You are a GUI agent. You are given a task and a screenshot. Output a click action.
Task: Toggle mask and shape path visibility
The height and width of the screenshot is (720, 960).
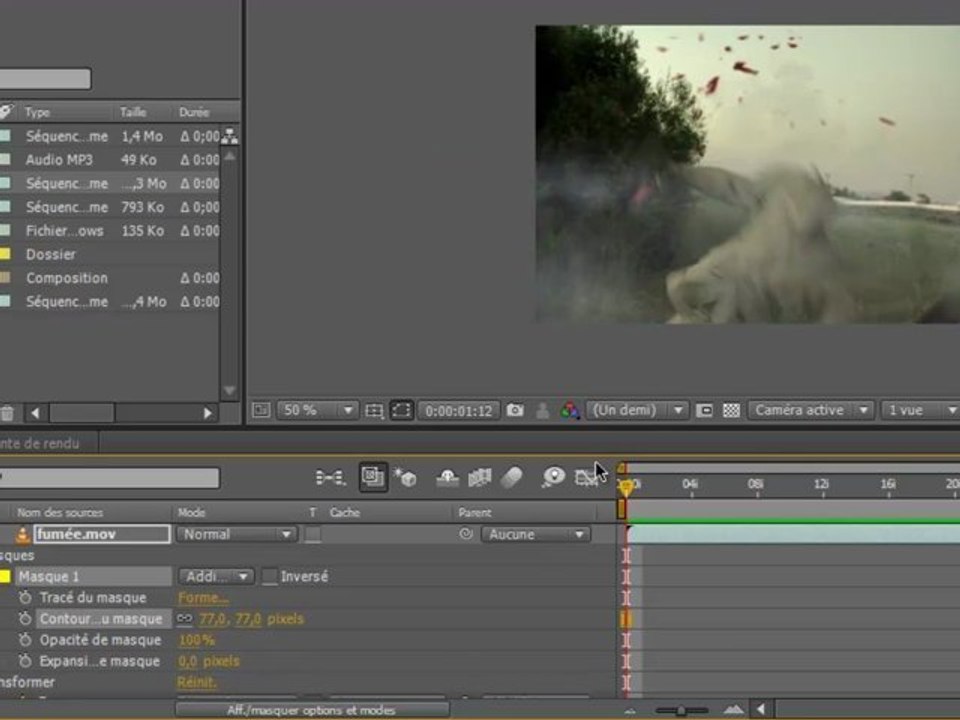pos(402,410)
